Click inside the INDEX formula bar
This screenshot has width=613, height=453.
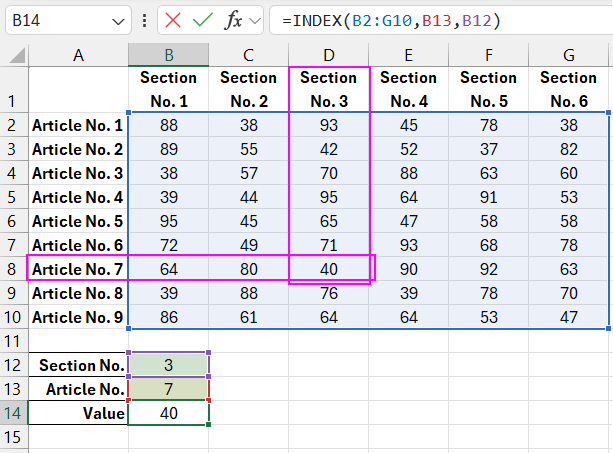(x=441, y=20)
